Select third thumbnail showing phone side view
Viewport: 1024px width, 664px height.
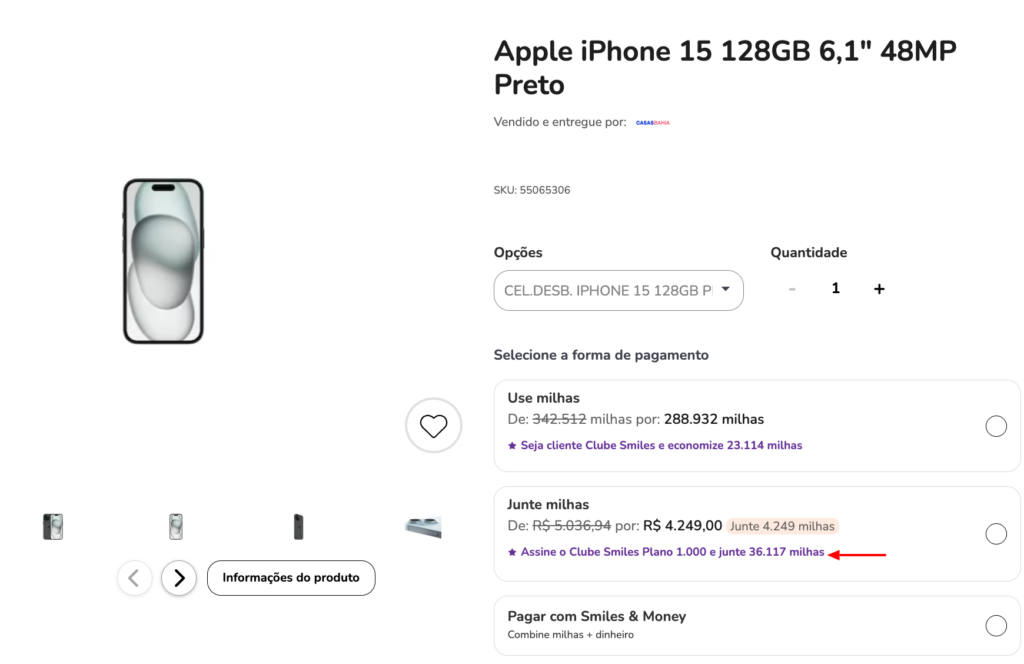[x=298, y=526]
